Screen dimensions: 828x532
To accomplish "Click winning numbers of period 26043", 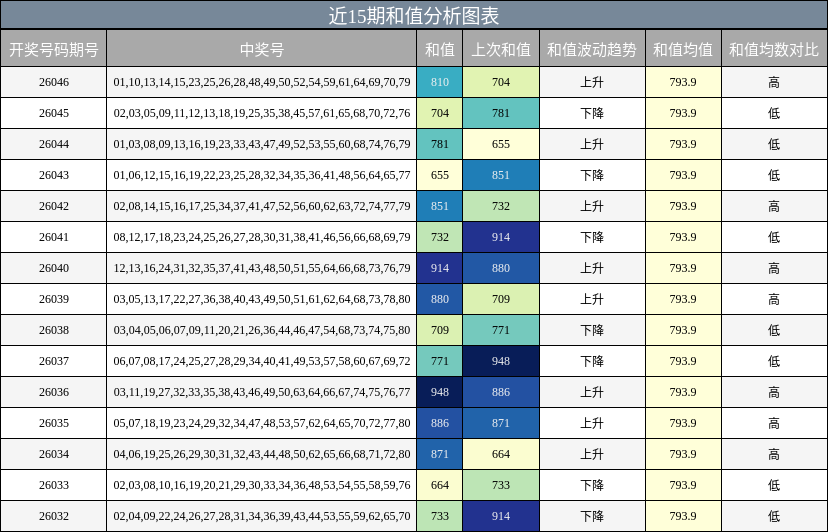I will 261,175.
